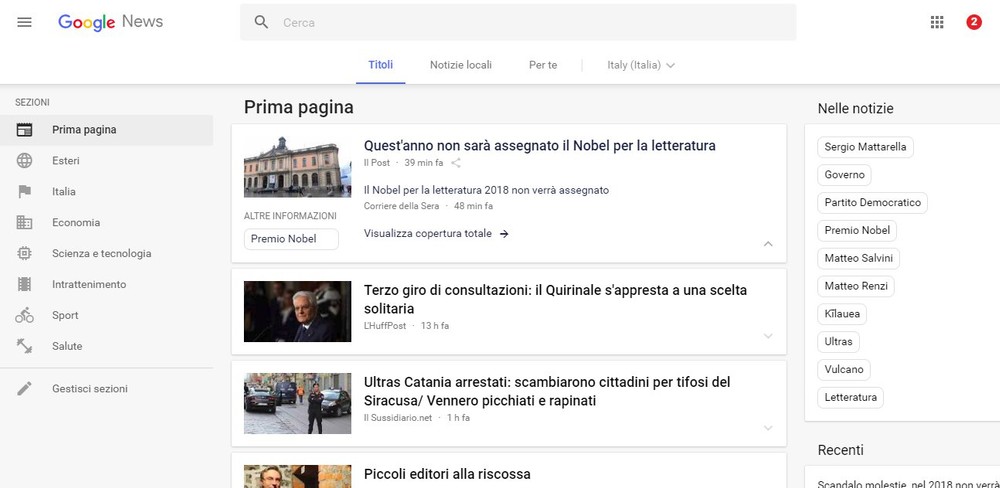This screenshot has height=488, width=1000.
Task: Click the share icon on Nobel article
Action: pos(456,162)
